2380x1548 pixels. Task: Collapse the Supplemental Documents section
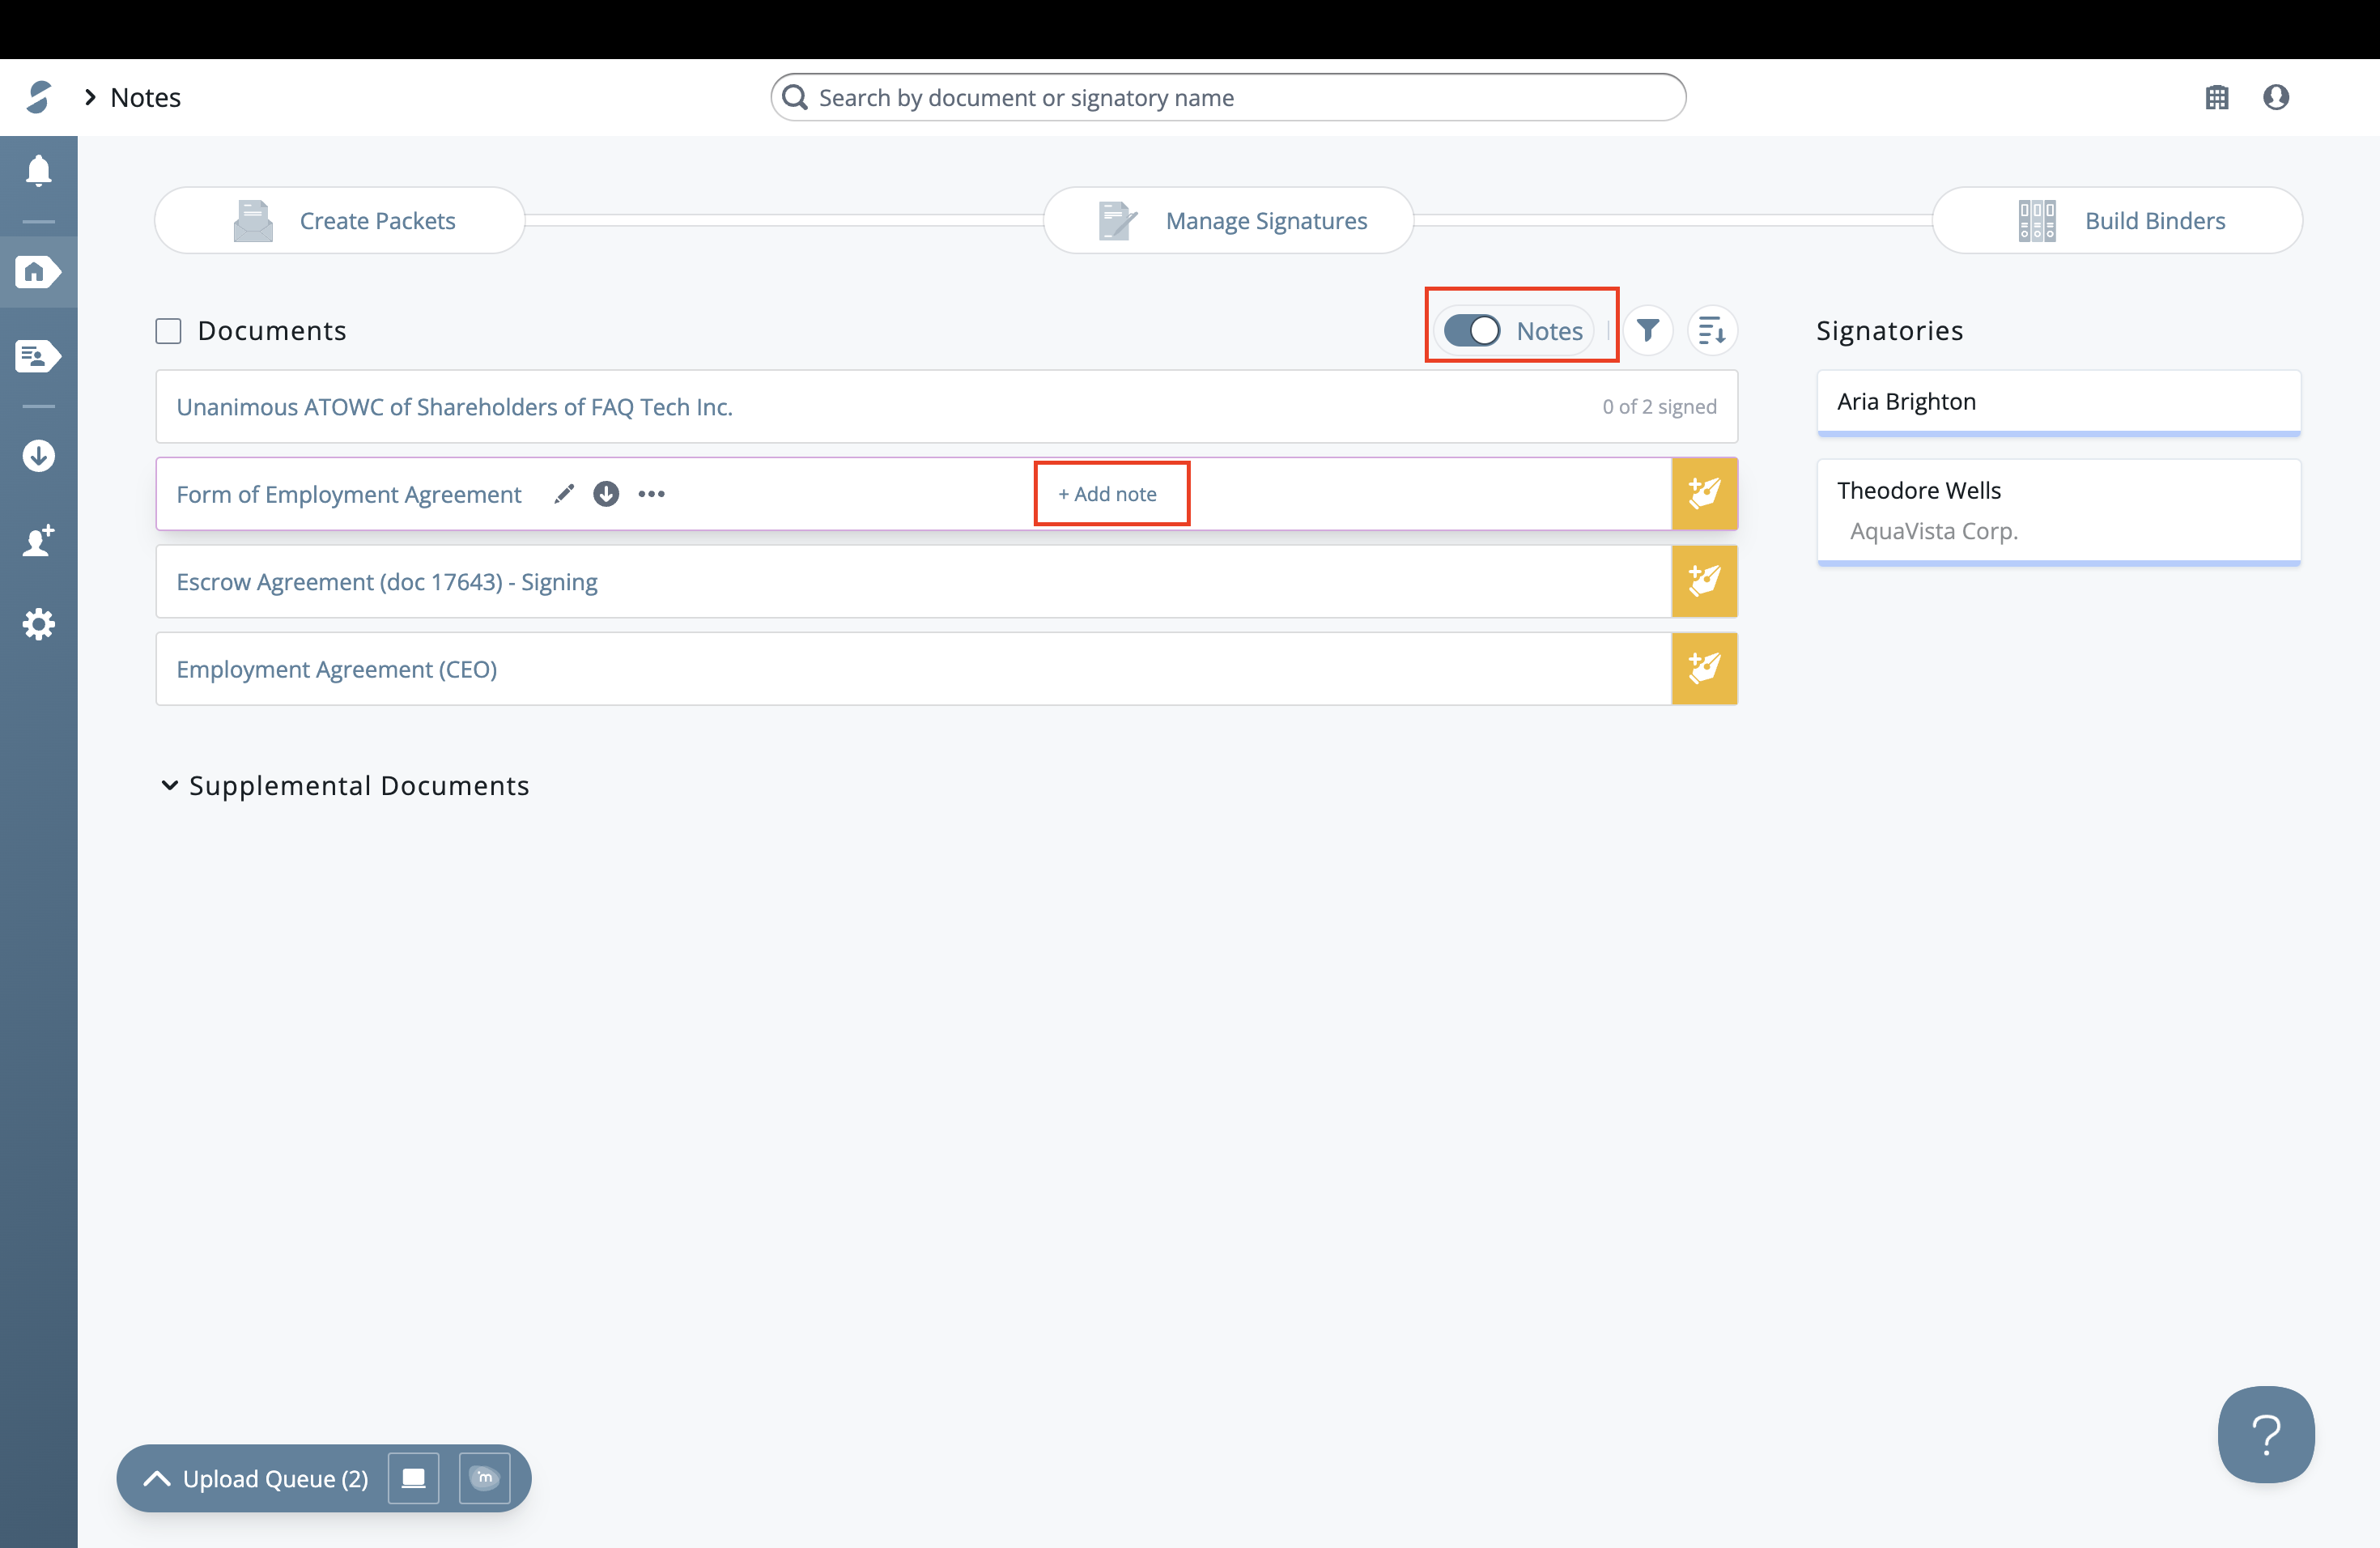(x=170, y=786)
